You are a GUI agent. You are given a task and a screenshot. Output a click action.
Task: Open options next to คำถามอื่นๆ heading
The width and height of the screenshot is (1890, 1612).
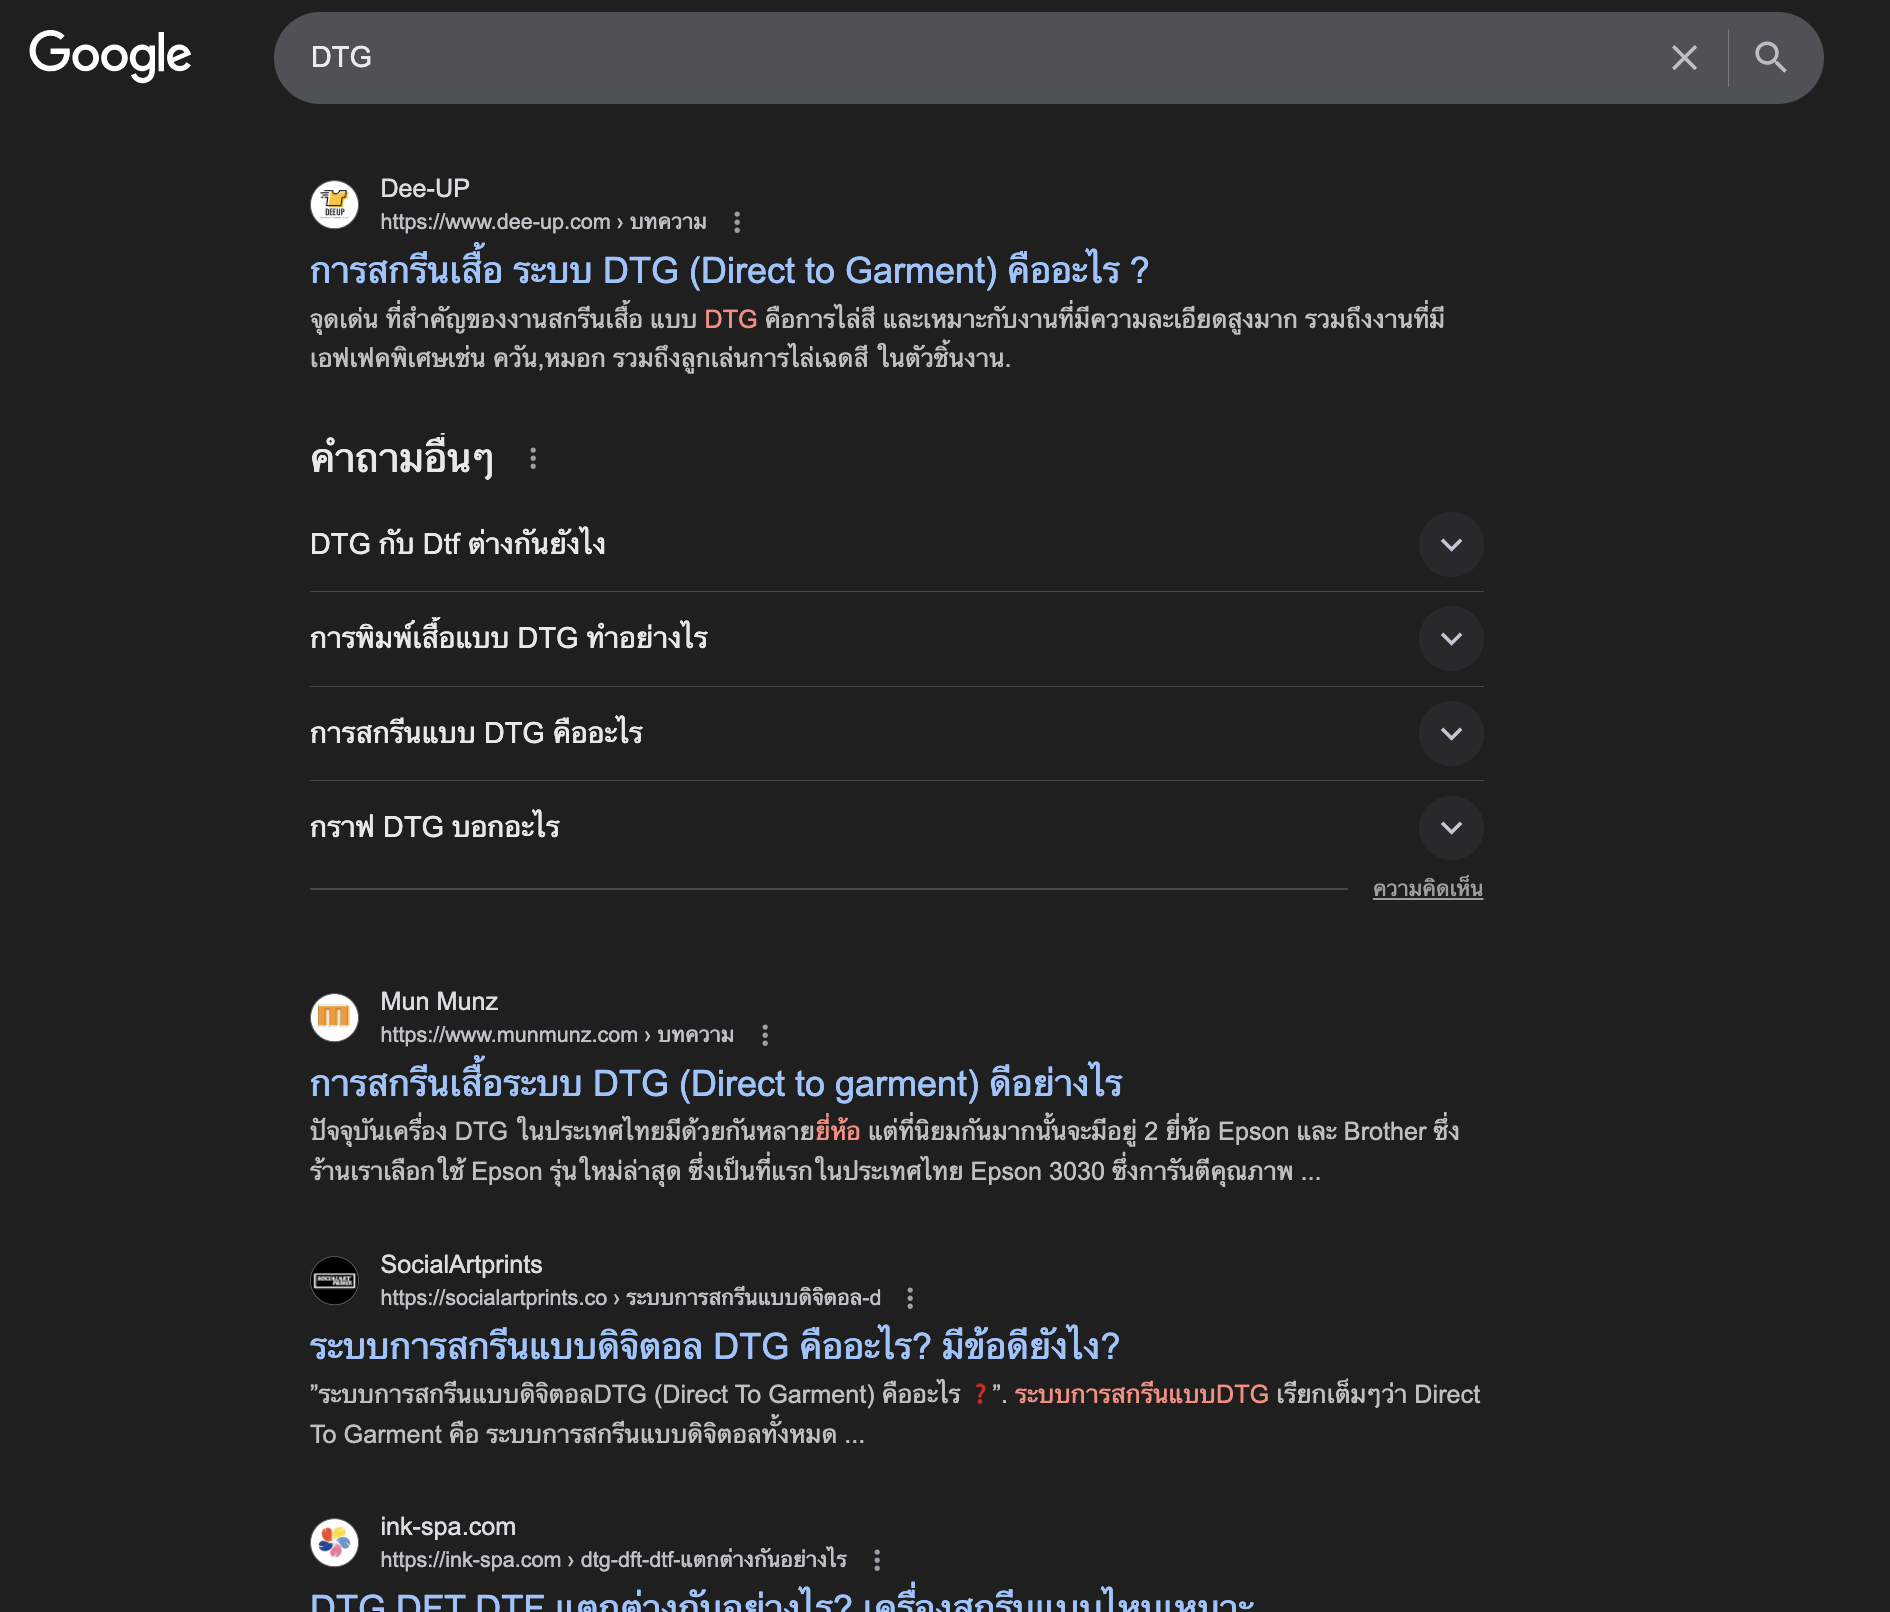coord(533,458)
